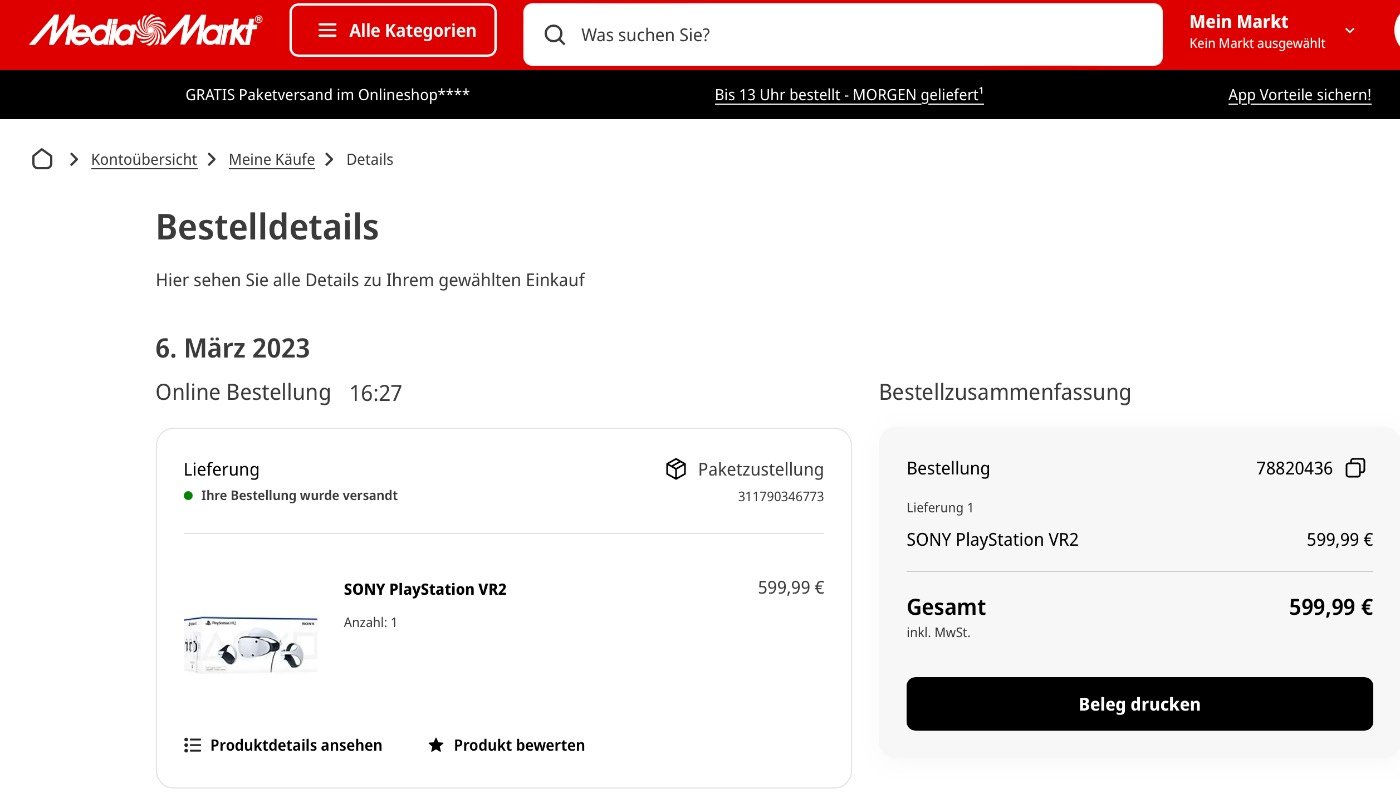
Task: Click the '6. März 2023' date heading
Action: [x=233, y=348]
